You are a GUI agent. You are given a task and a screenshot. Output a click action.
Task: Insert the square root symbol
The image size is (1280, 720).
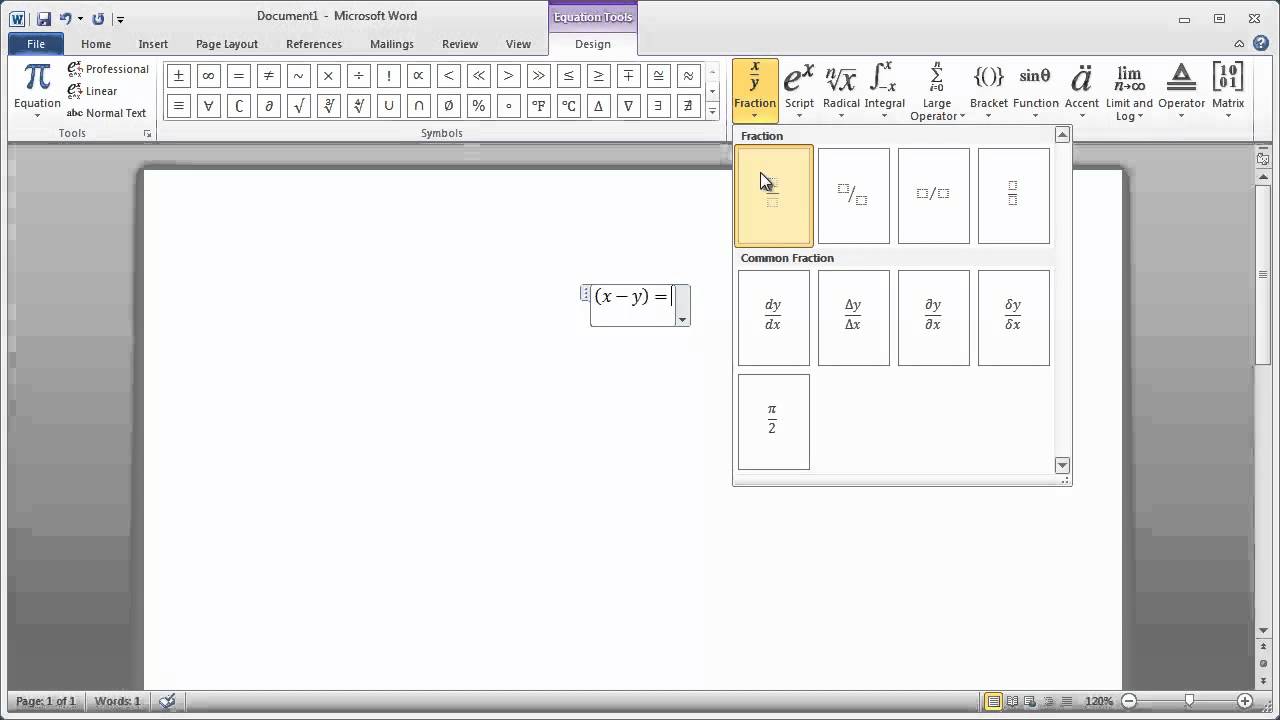[298, 105]
